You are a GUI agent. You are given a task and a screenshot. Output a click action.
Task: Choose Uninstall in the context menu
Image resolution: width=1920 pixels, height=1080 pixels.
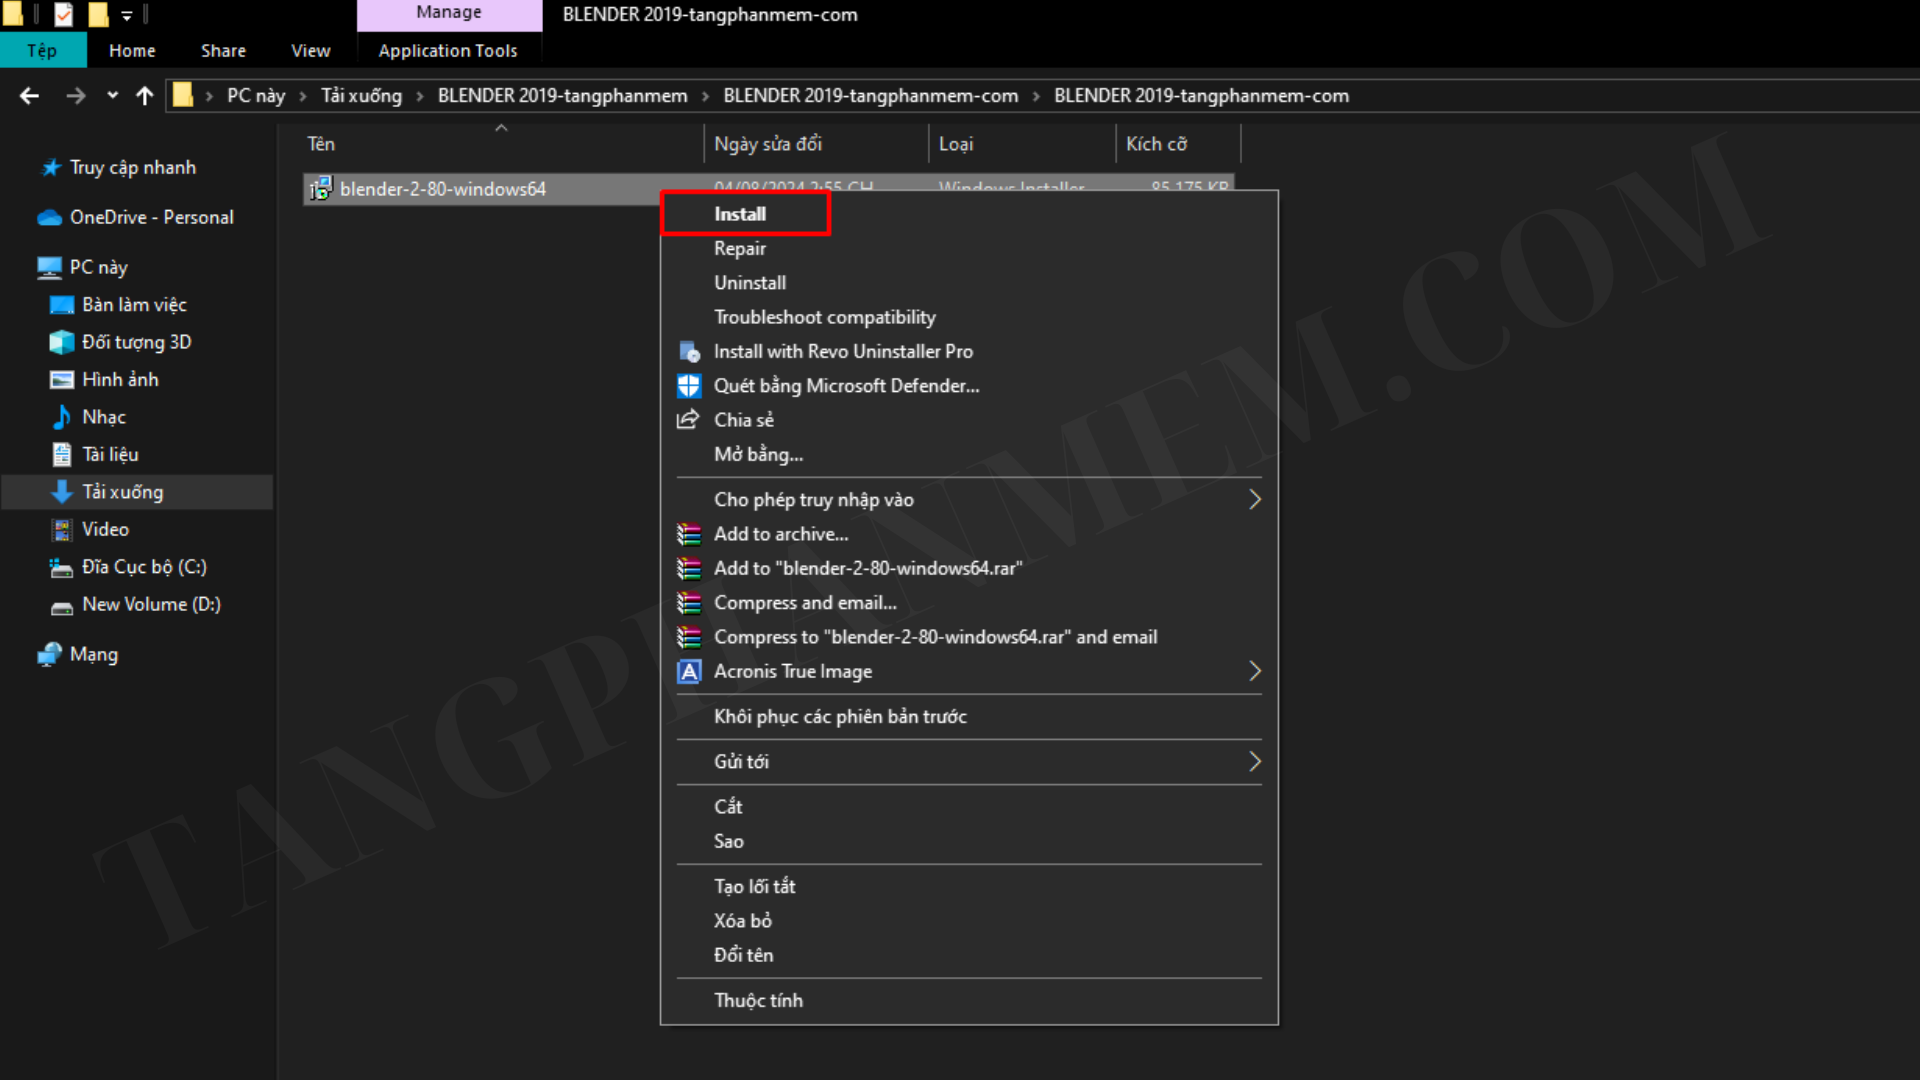tap(750, 283)
